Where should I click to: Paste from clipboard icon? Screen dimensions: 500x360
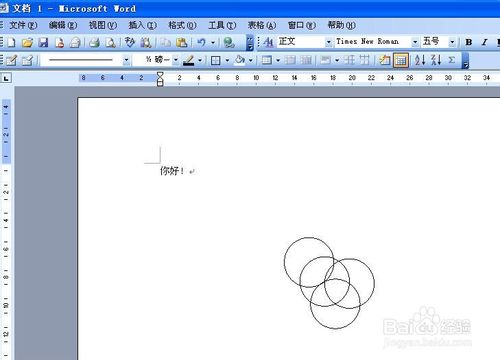182,42
